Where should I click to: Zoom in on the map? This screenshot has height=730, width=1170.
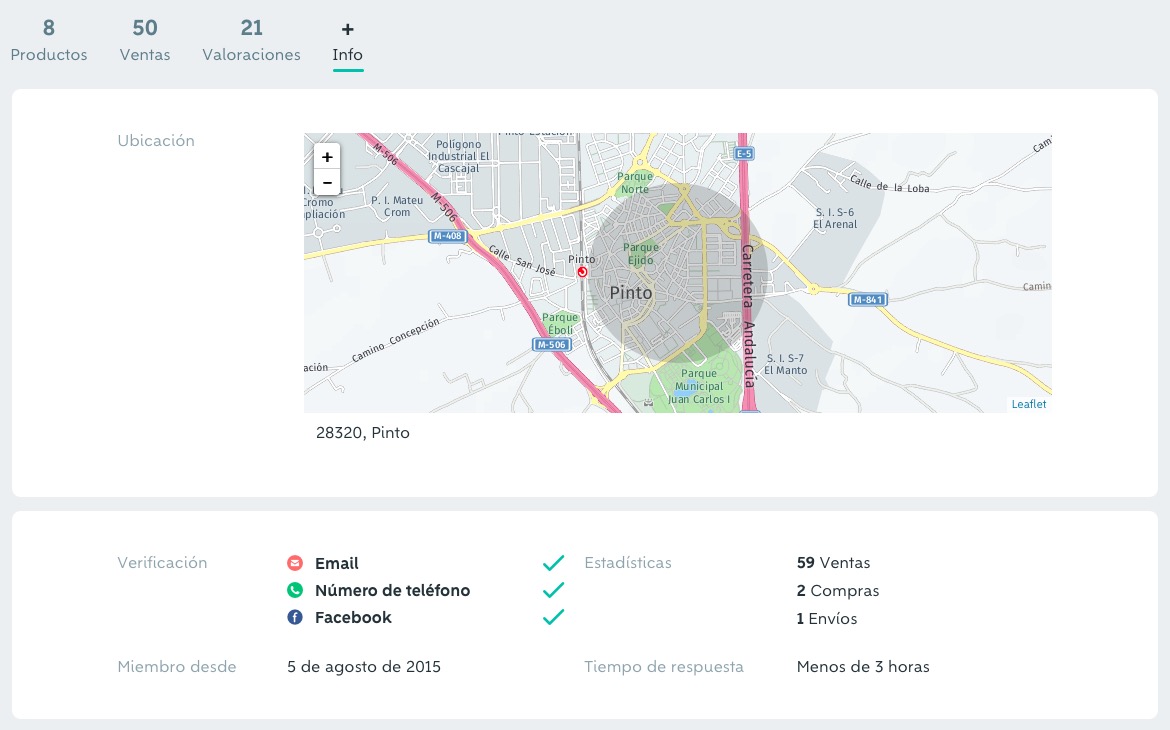click(327, 157)
